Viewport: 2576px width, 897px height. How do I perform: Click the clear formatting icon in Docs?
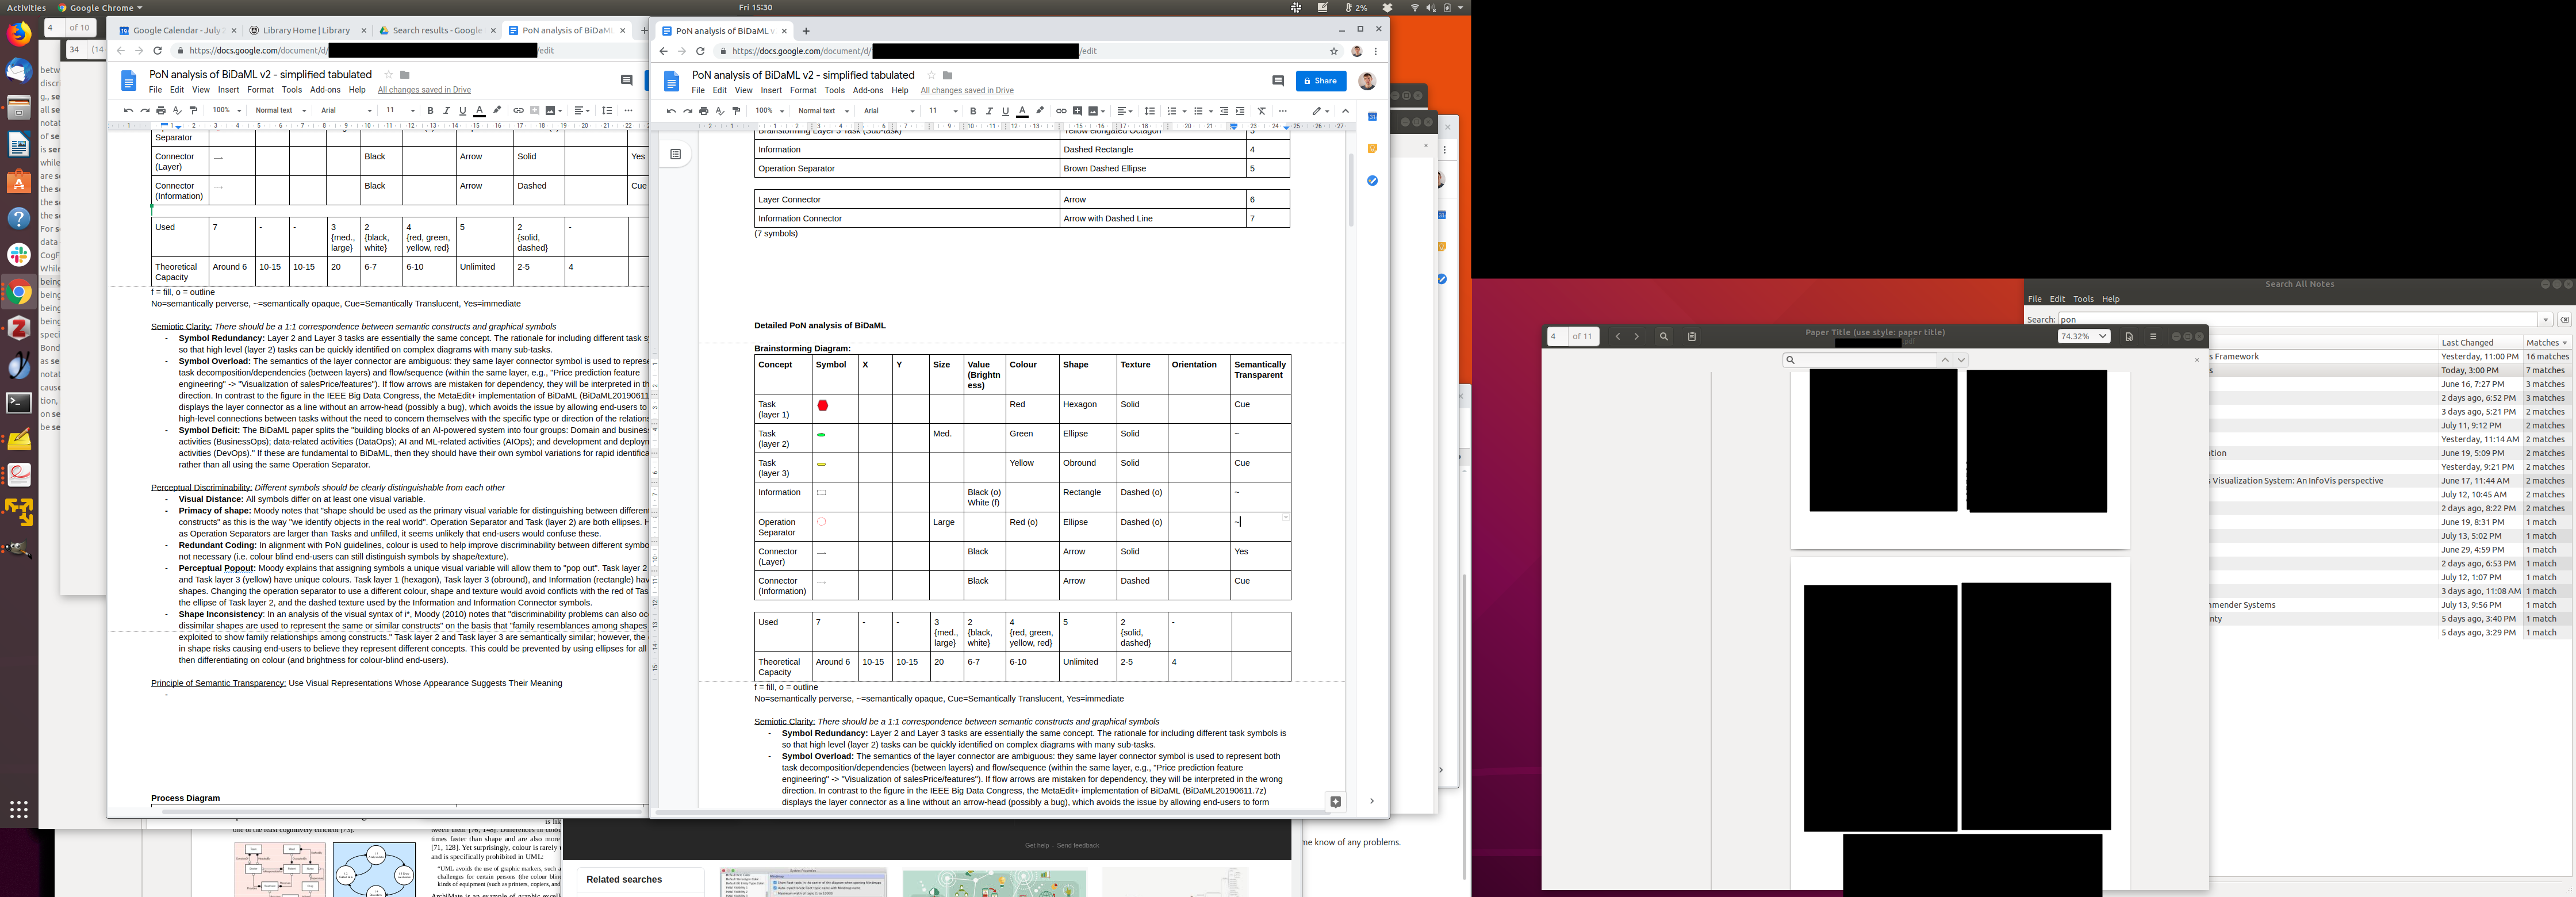pyautogui.click(x=1262, y=111)
